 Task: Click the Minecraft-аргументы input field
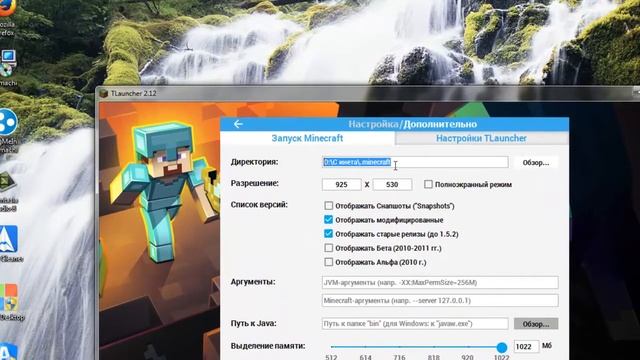(440, 301)
